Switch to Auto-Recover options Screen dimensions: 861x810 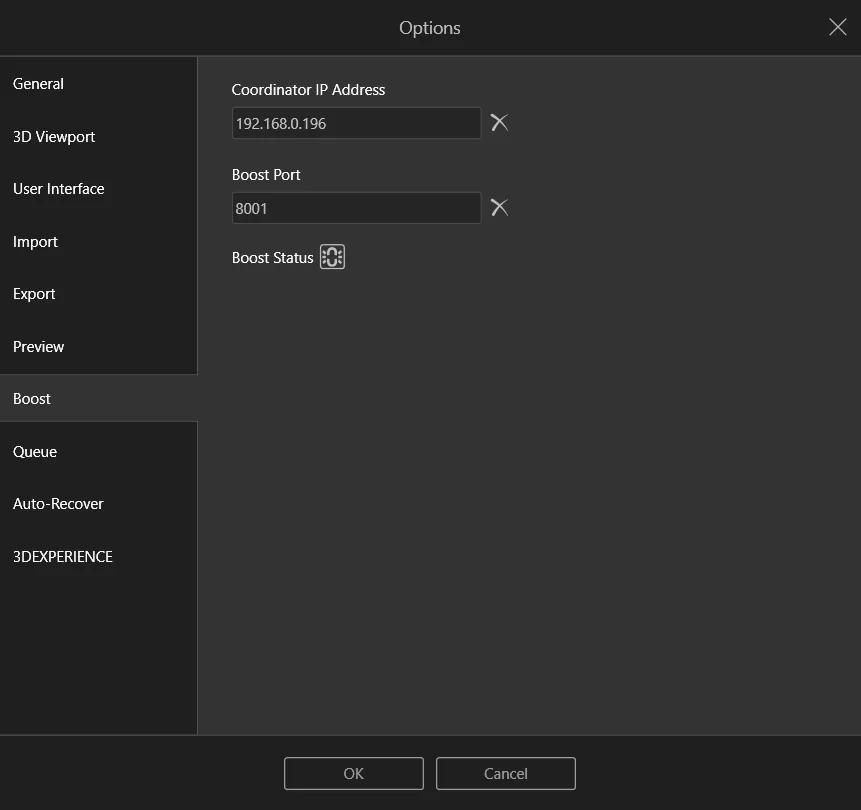[99, 504]
